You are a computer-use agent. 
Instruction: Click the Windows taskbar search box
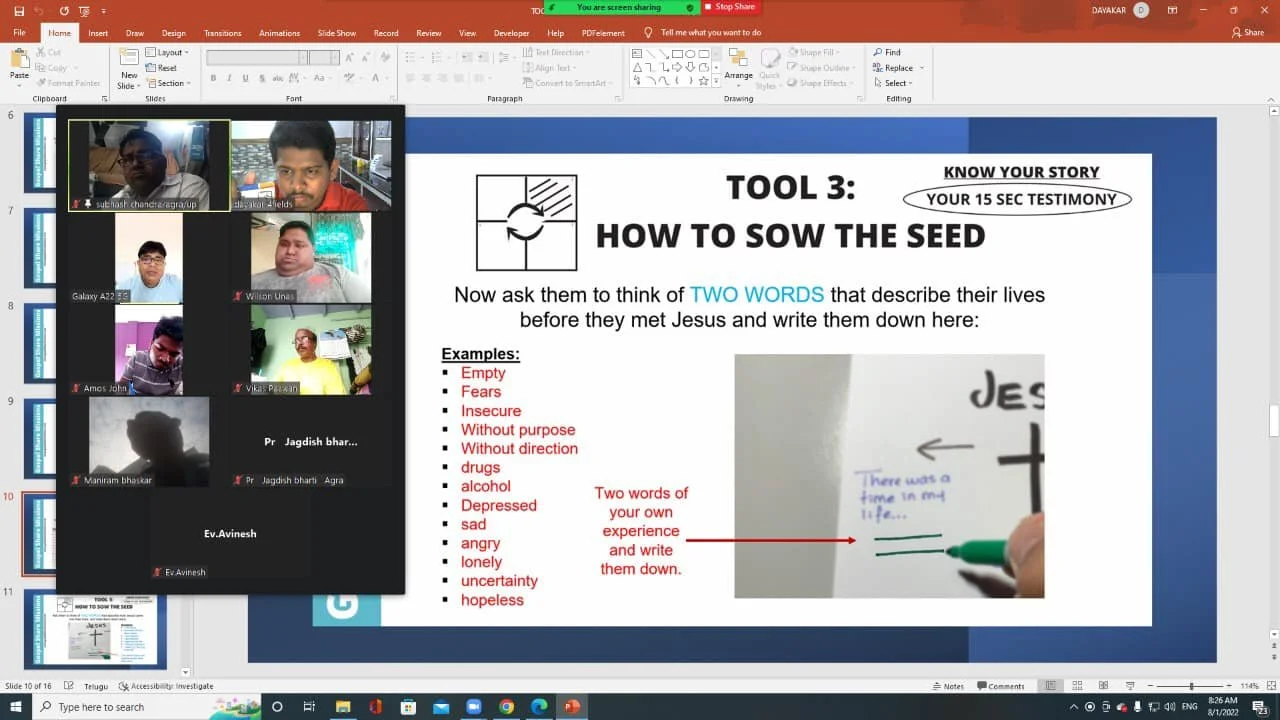(146, 707)
